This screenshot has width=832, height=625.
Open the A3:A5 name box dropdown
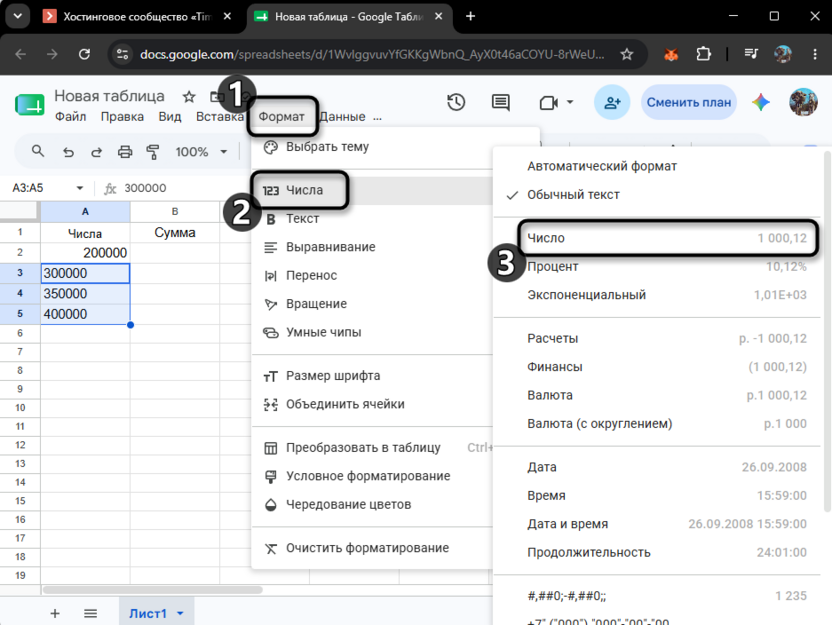[x=80, y=188]
